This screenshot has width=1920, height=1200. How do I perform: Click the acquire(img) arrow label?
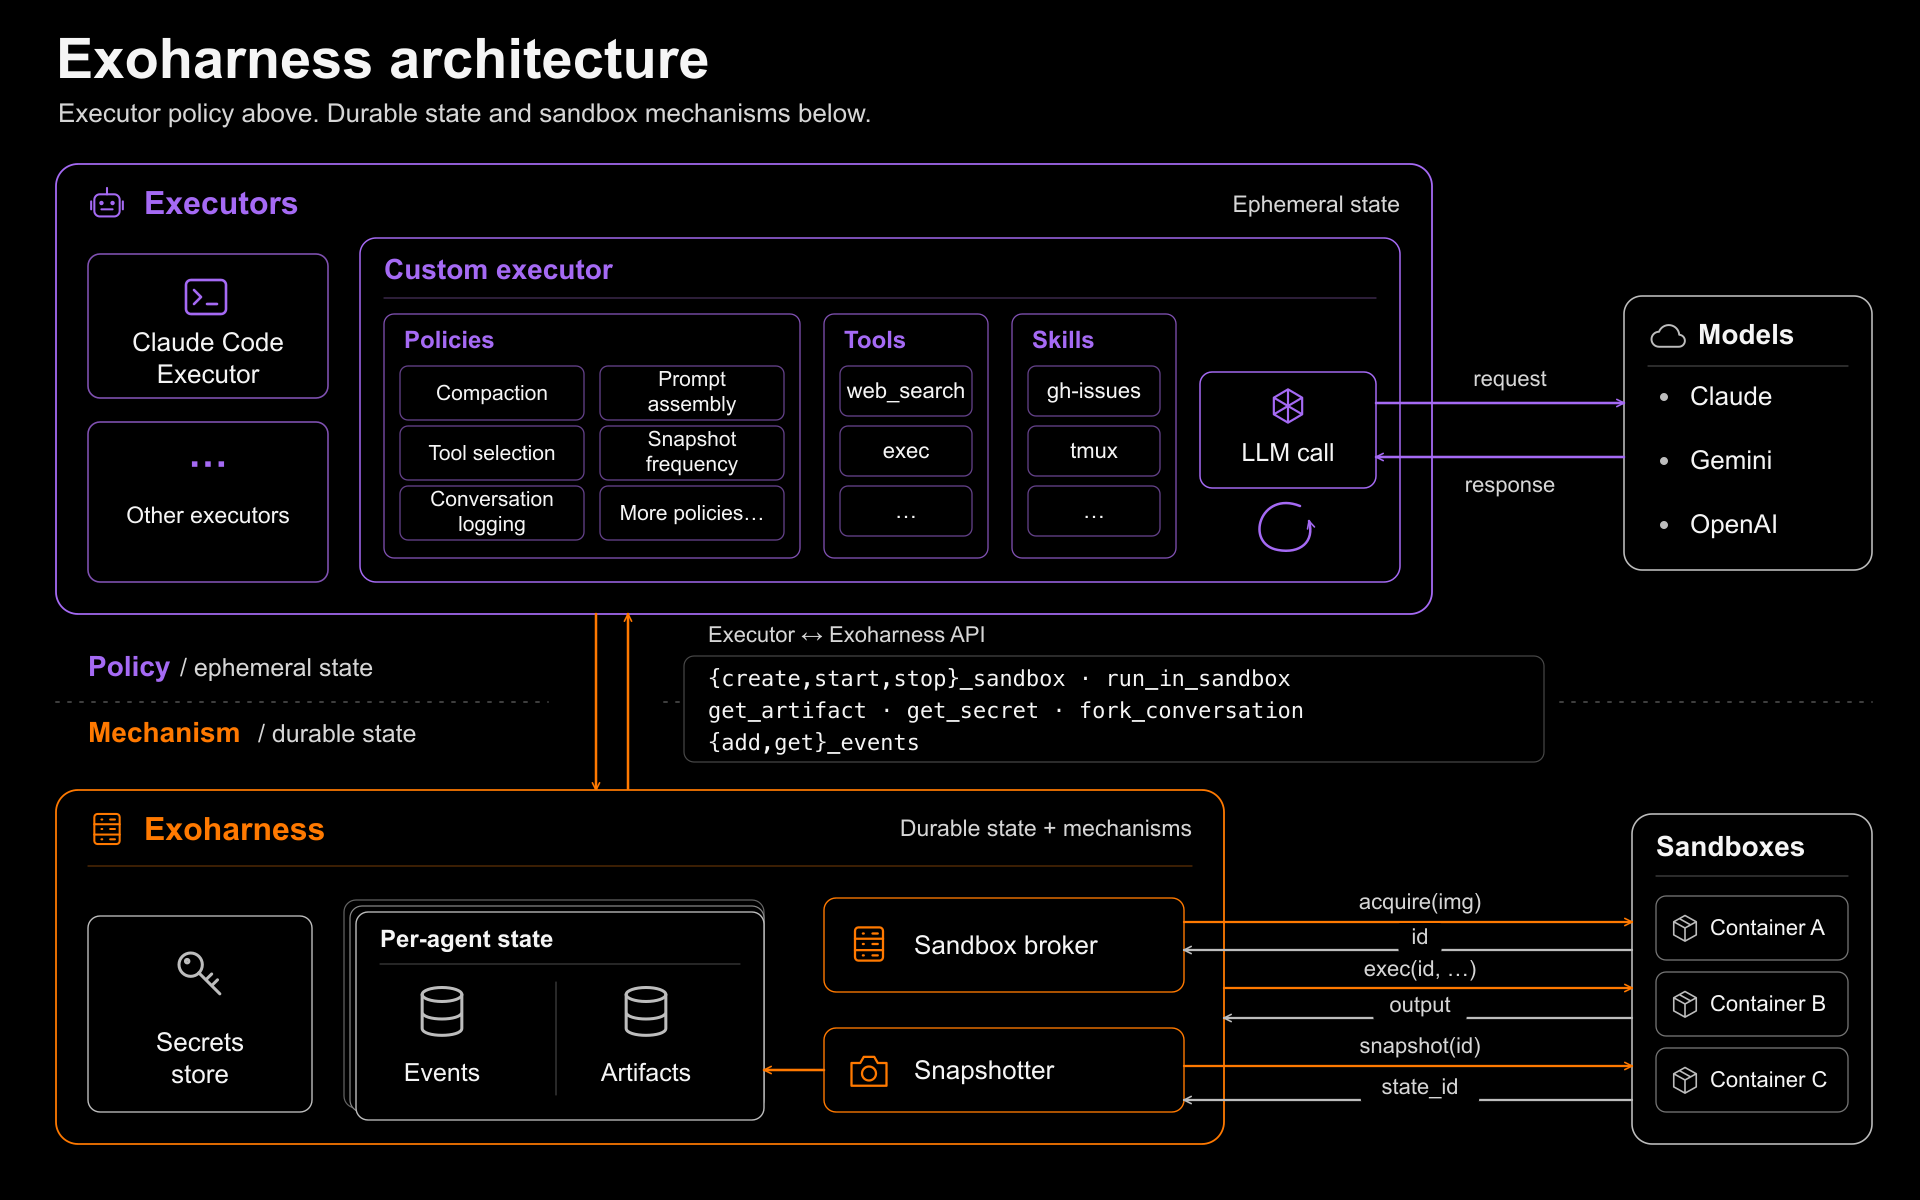point(1420,902)
